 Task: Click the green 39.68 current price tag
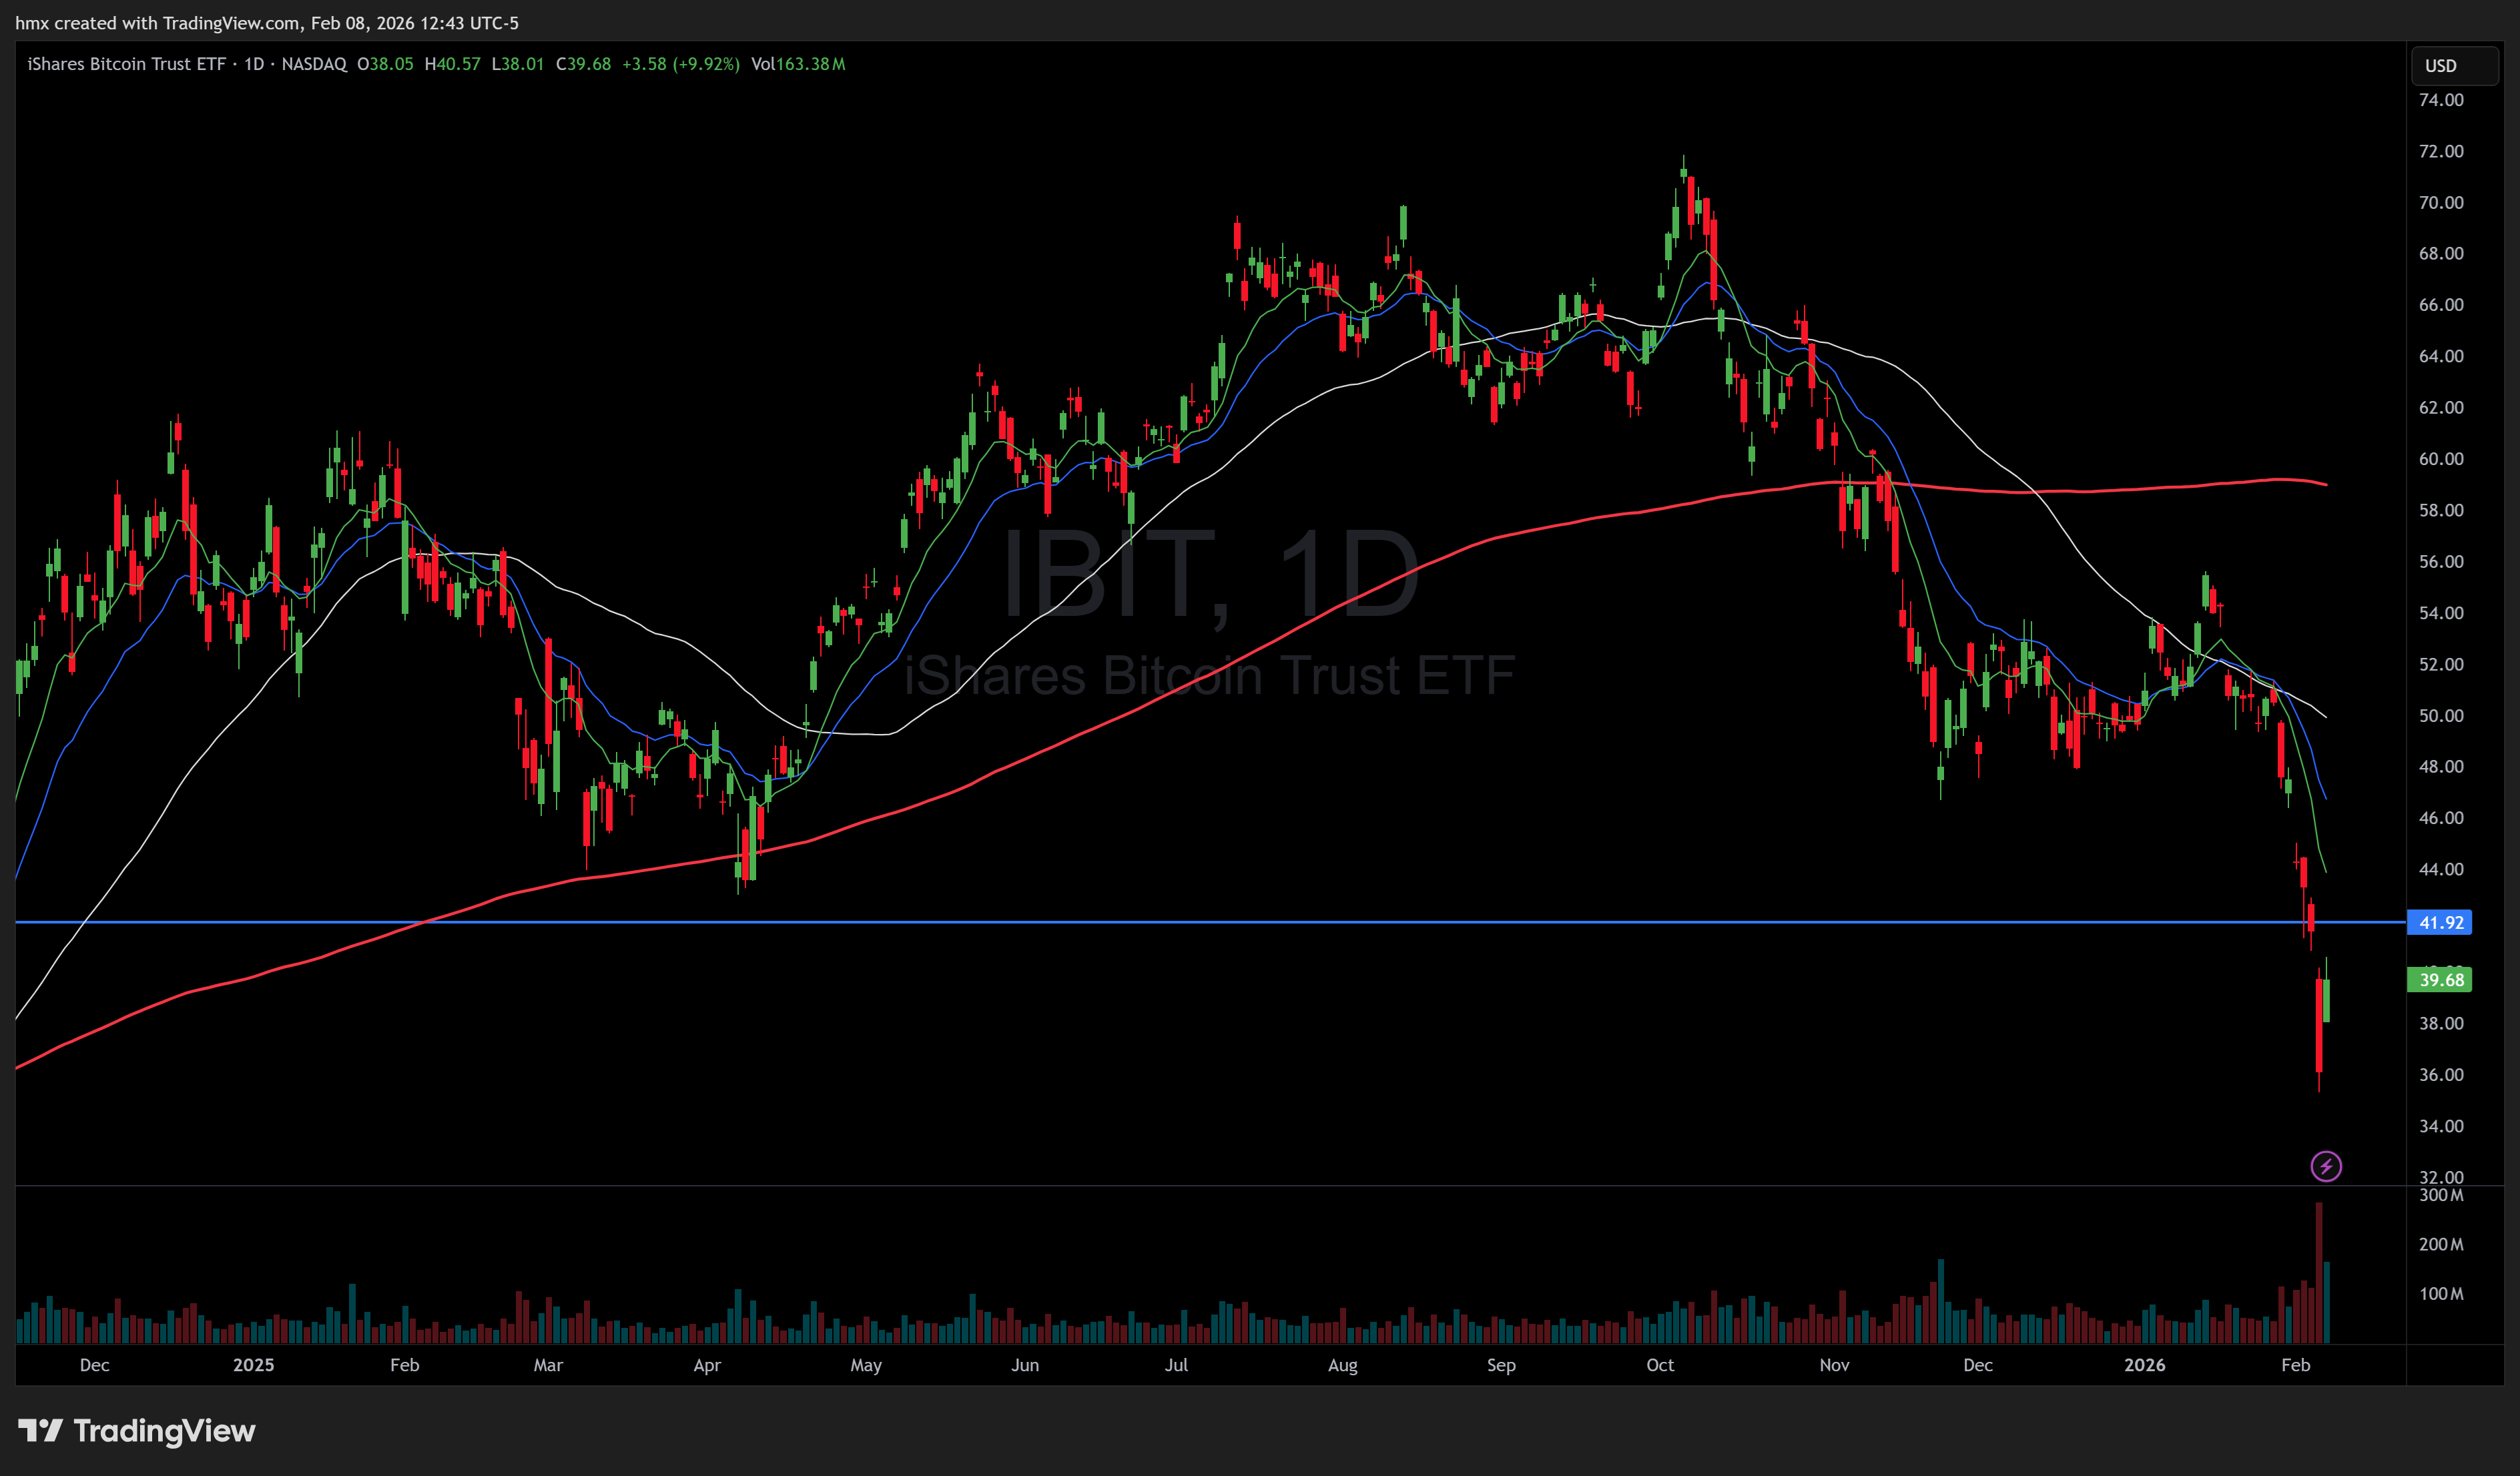click(2439, 980)
